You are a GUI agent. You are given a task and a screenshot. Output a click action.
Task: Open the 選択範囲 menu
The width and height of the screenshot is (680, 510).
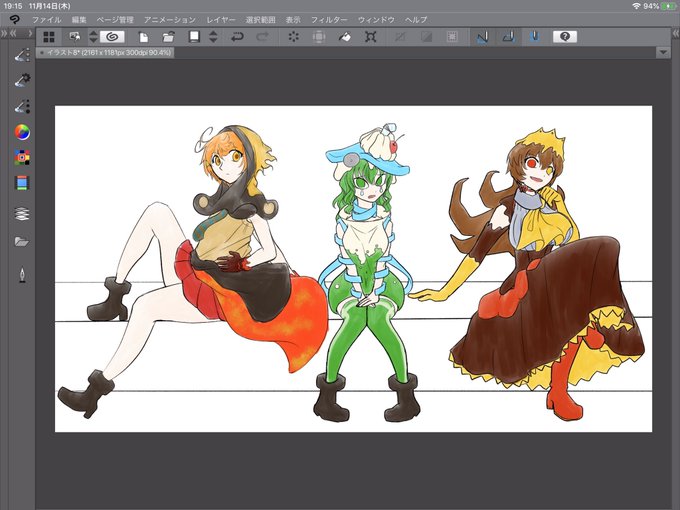(x=260, y=20)
